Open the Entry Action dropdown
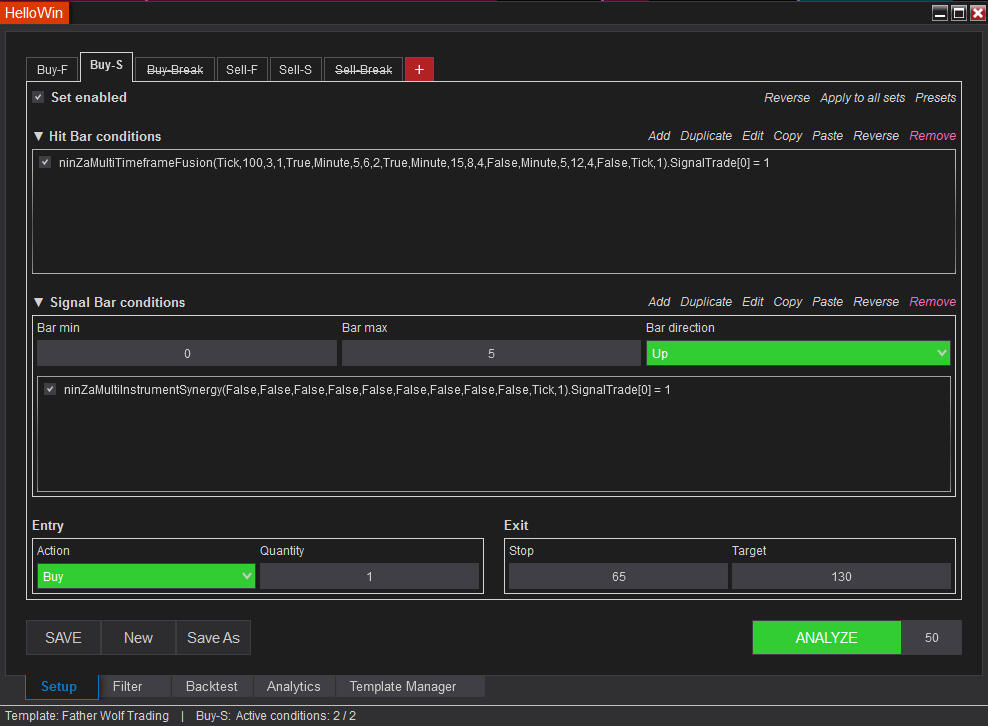 [146, 576]
